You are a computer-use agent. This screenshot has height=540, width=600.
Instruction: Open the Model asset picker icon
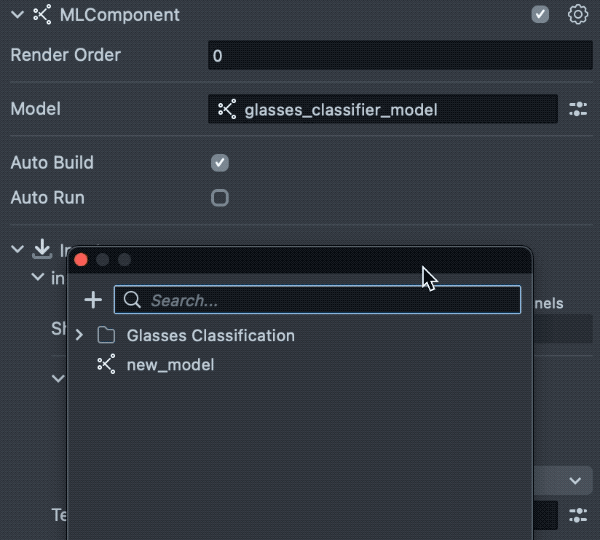578,109
